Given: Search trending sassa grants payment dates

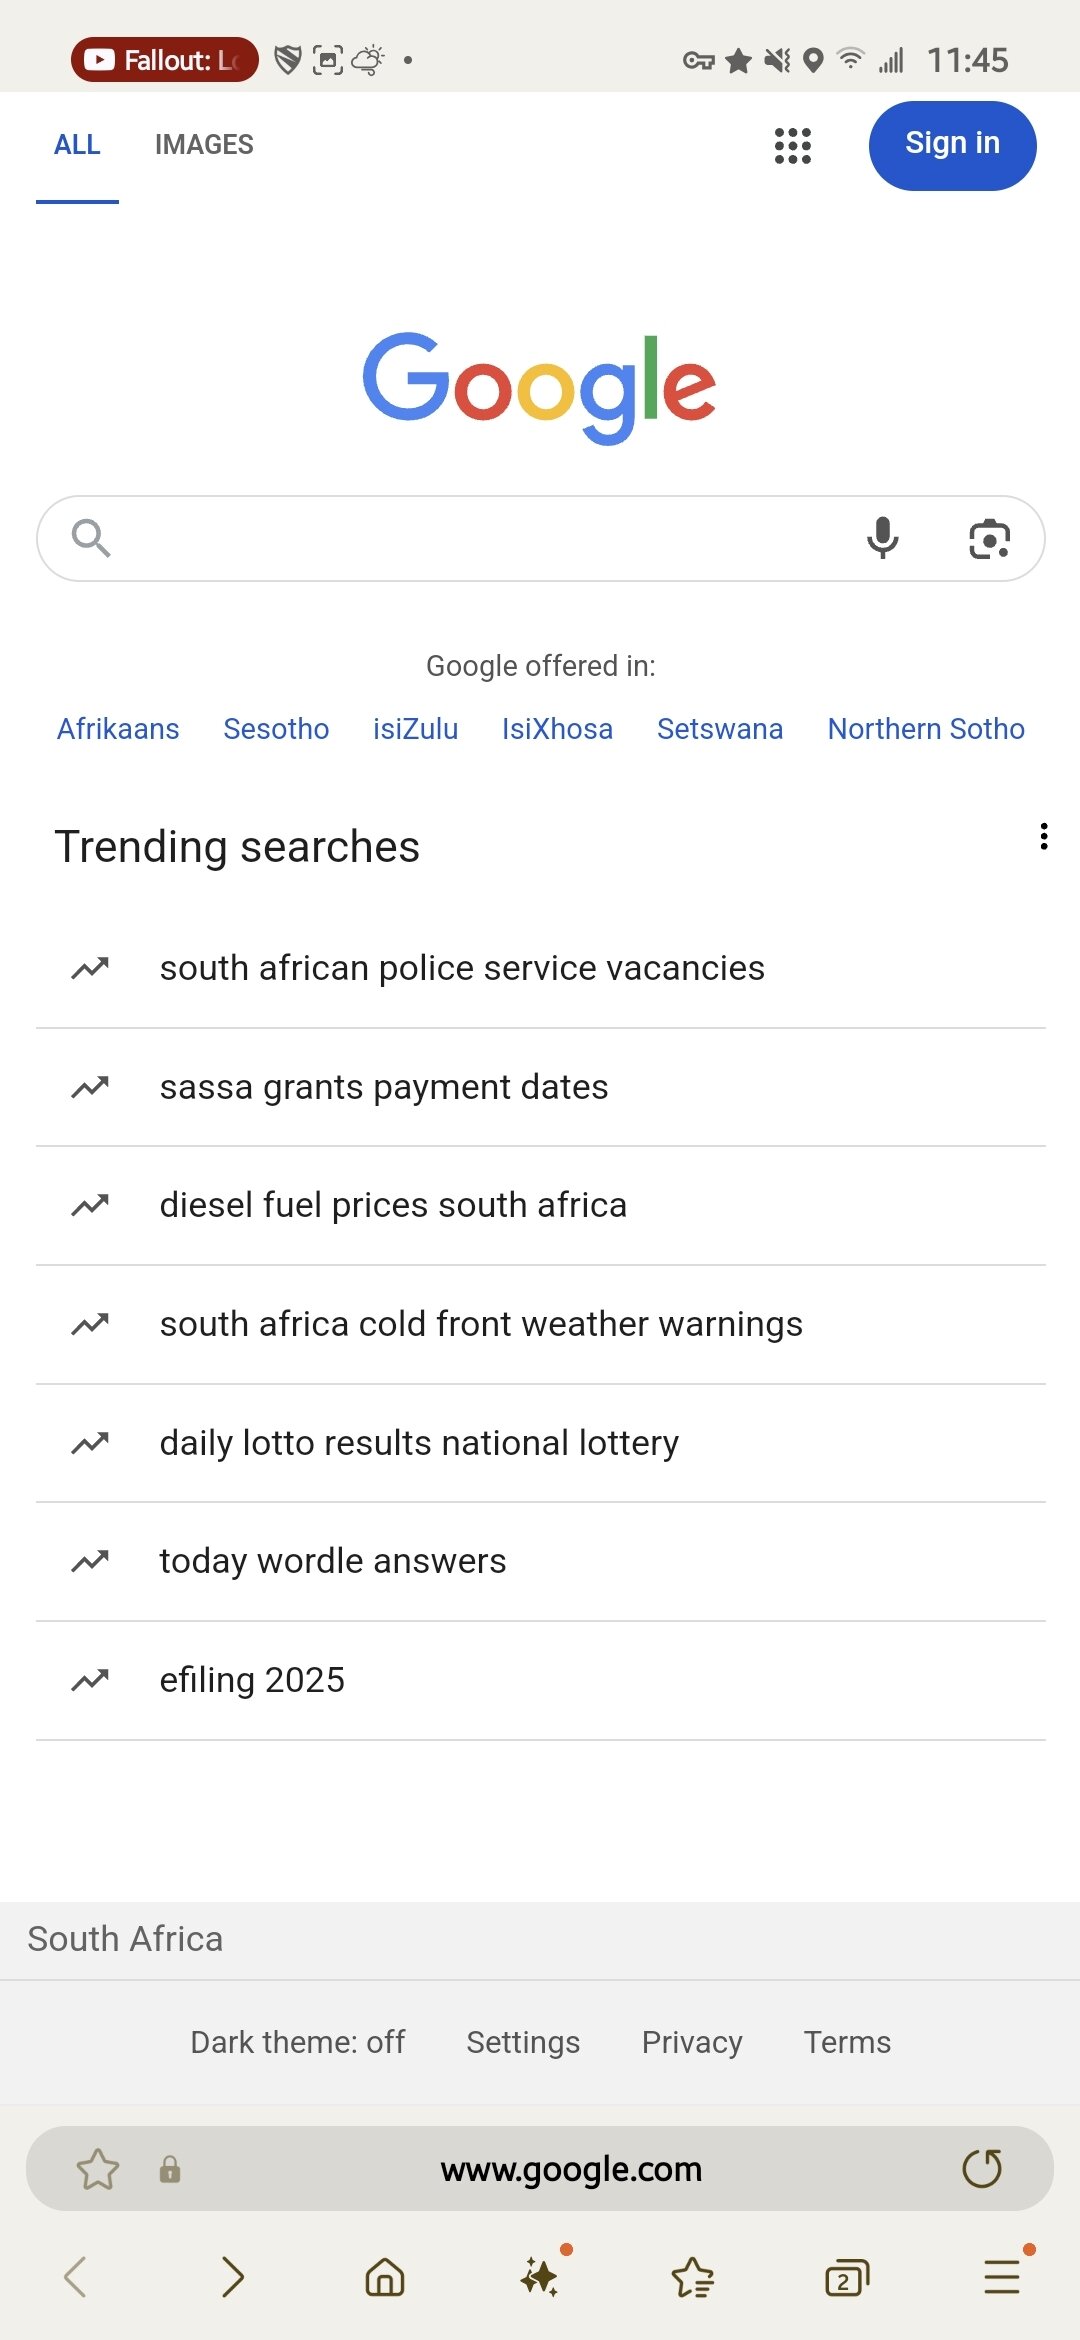Looking at the screenshot, I should [x=384, y=1087].
